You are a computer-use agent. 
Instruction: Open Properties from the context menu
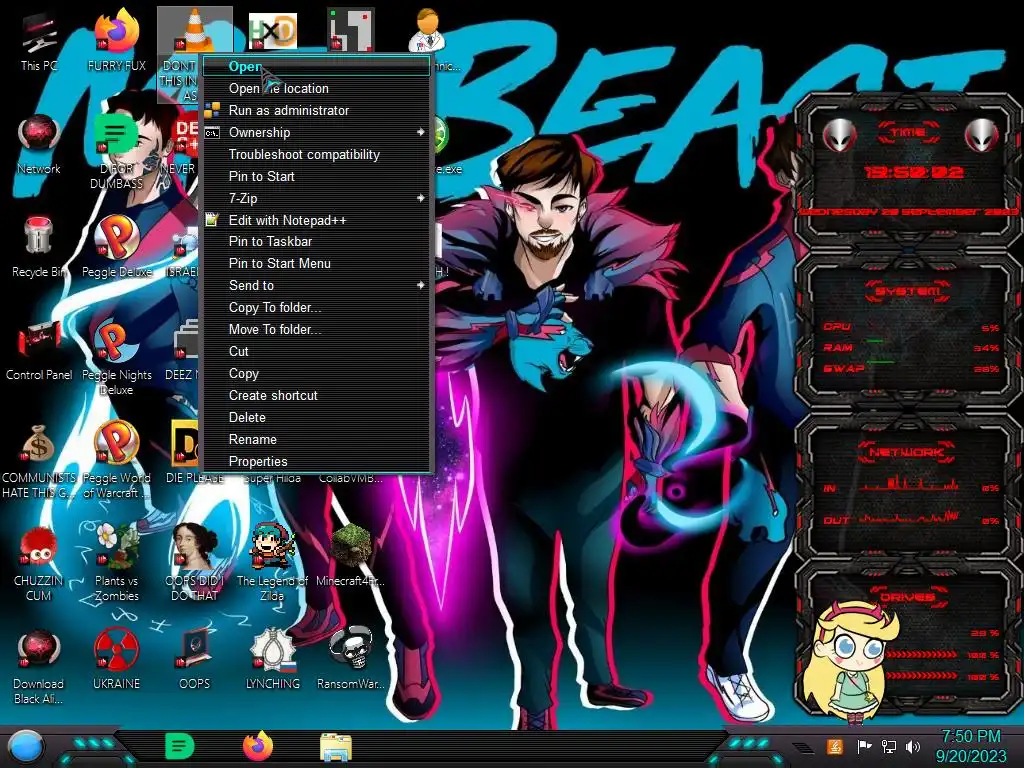tap(317, 461)
